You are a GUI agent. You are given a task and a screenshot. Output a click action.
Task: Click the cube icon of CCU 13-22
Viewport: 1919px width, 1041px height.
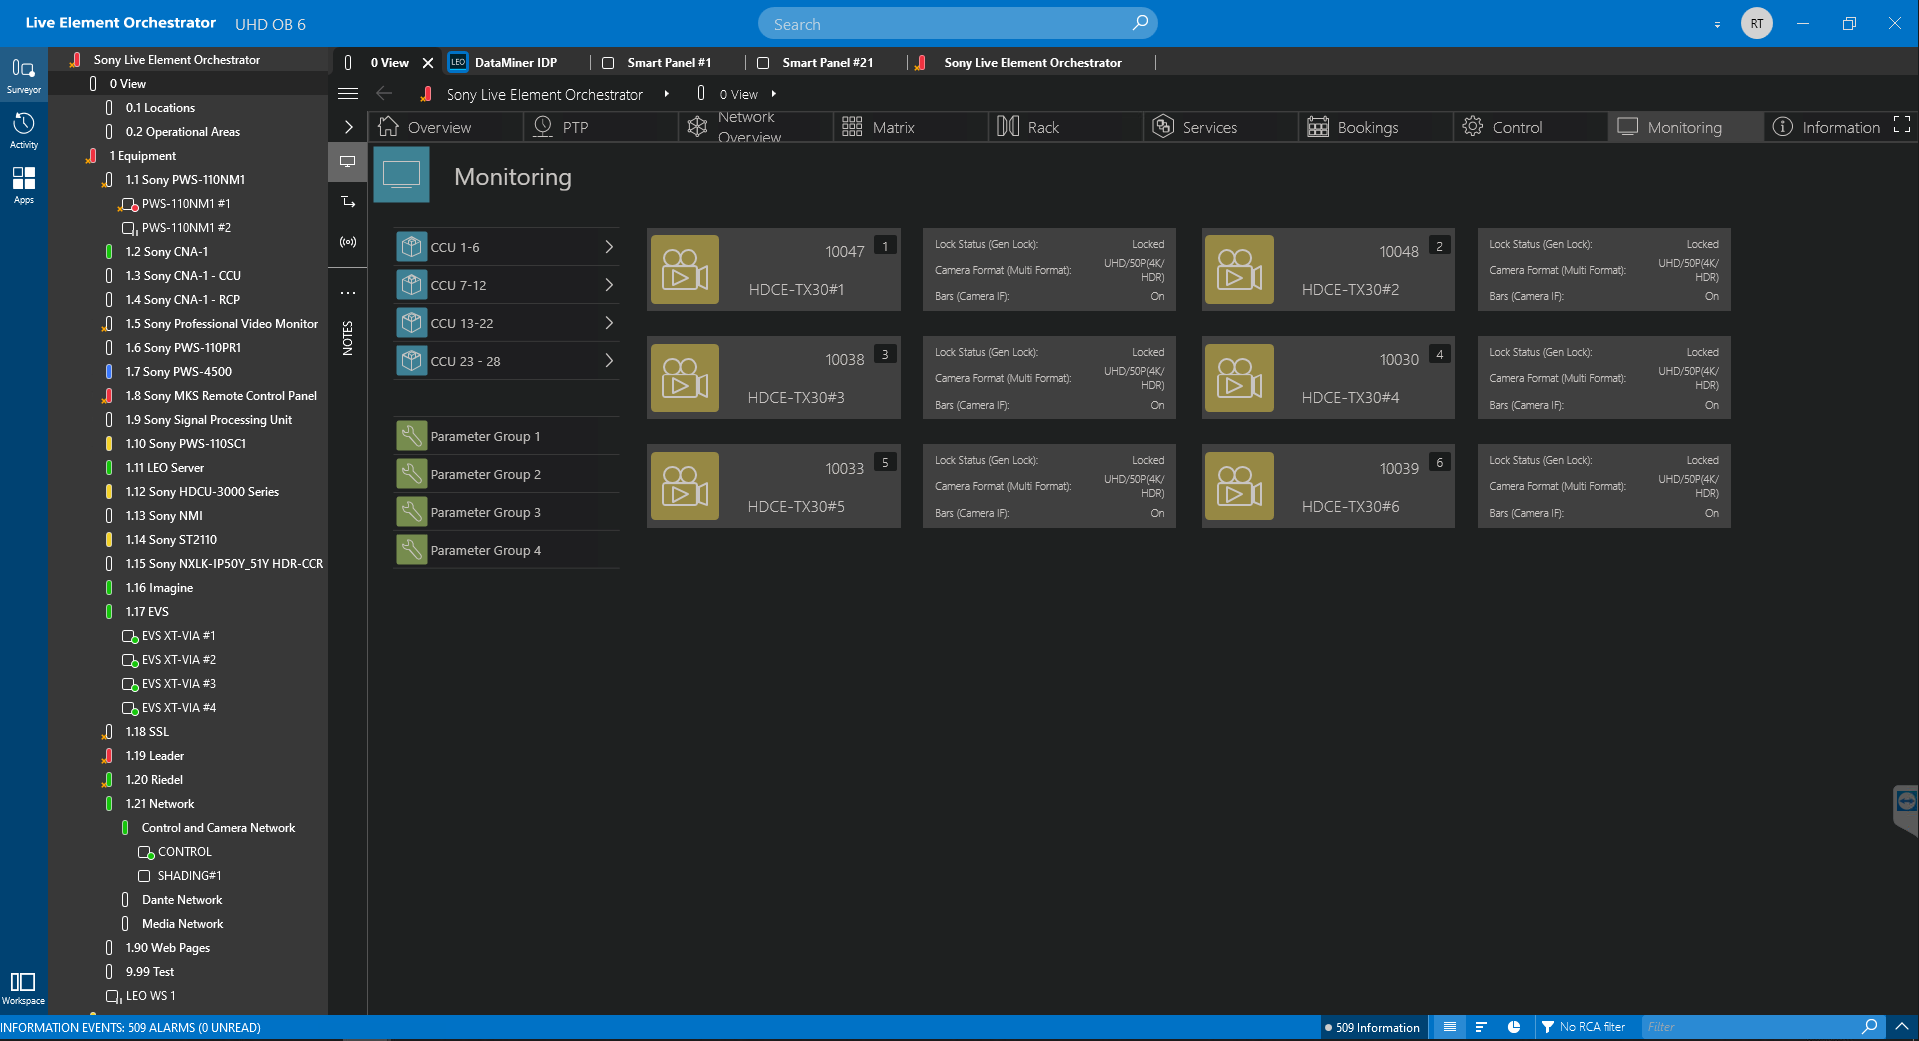point(411,323)
